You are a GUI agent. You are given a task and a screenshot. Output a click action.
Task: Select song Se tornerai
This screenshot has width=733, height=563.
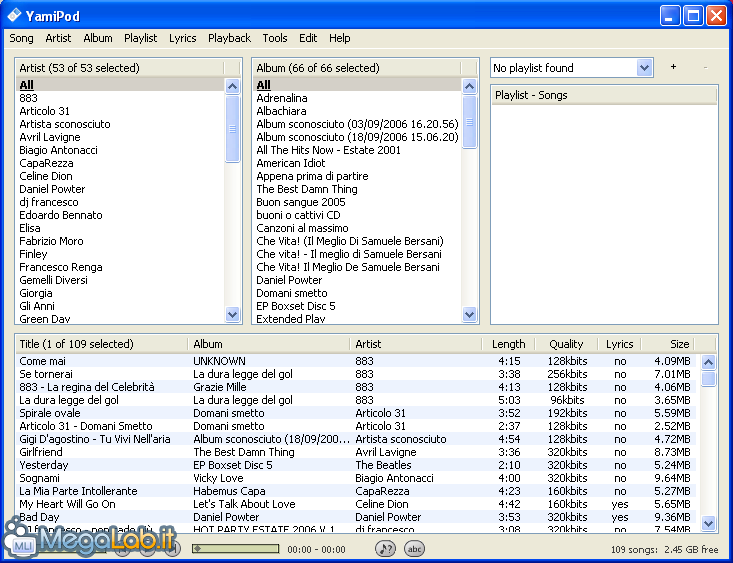(x=356, y=374)
